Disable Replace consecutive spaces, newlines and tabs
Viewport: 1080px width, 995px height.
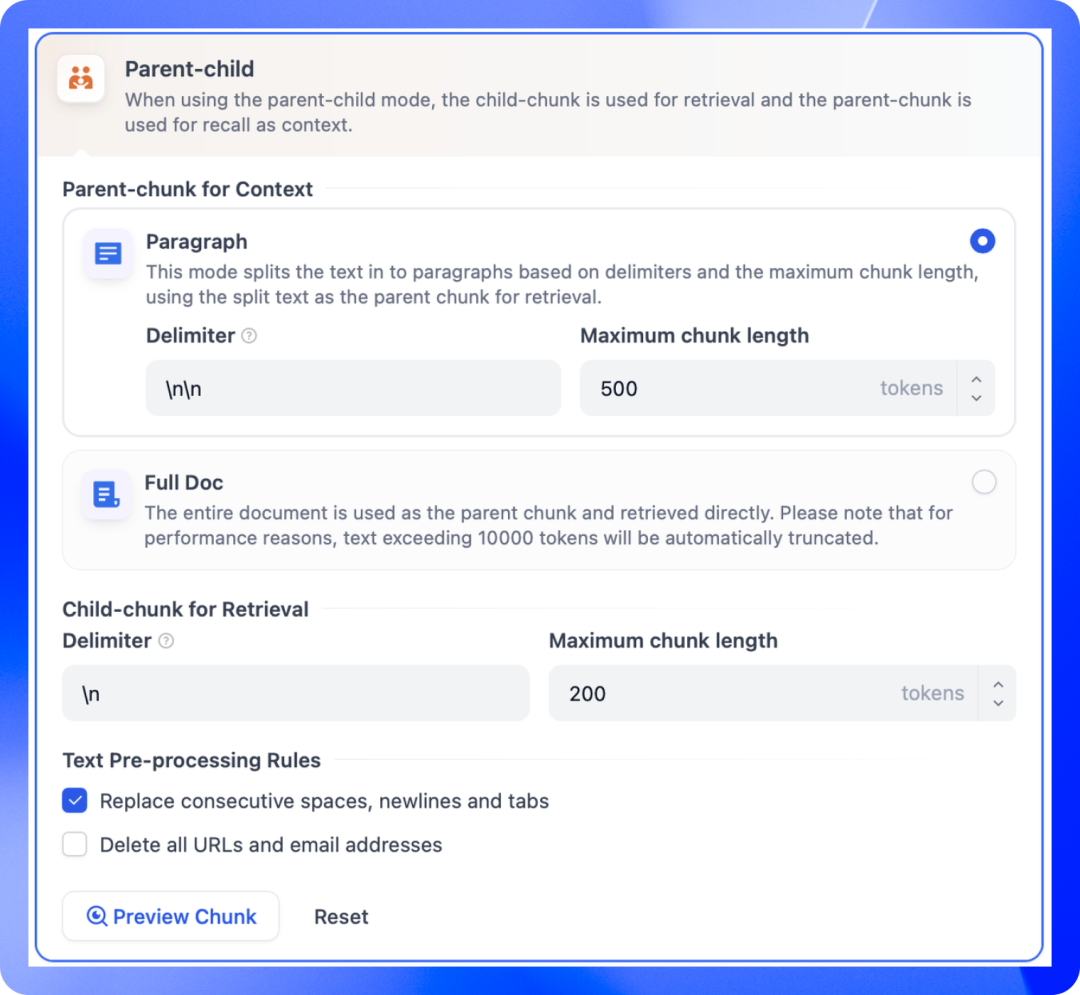pyautogui.click(x=75, y=801)
